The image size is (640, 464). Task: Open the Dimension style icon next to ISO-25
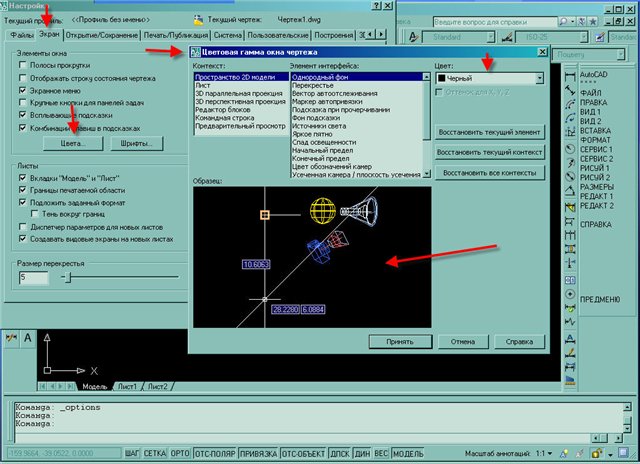(x=507, y=37)
